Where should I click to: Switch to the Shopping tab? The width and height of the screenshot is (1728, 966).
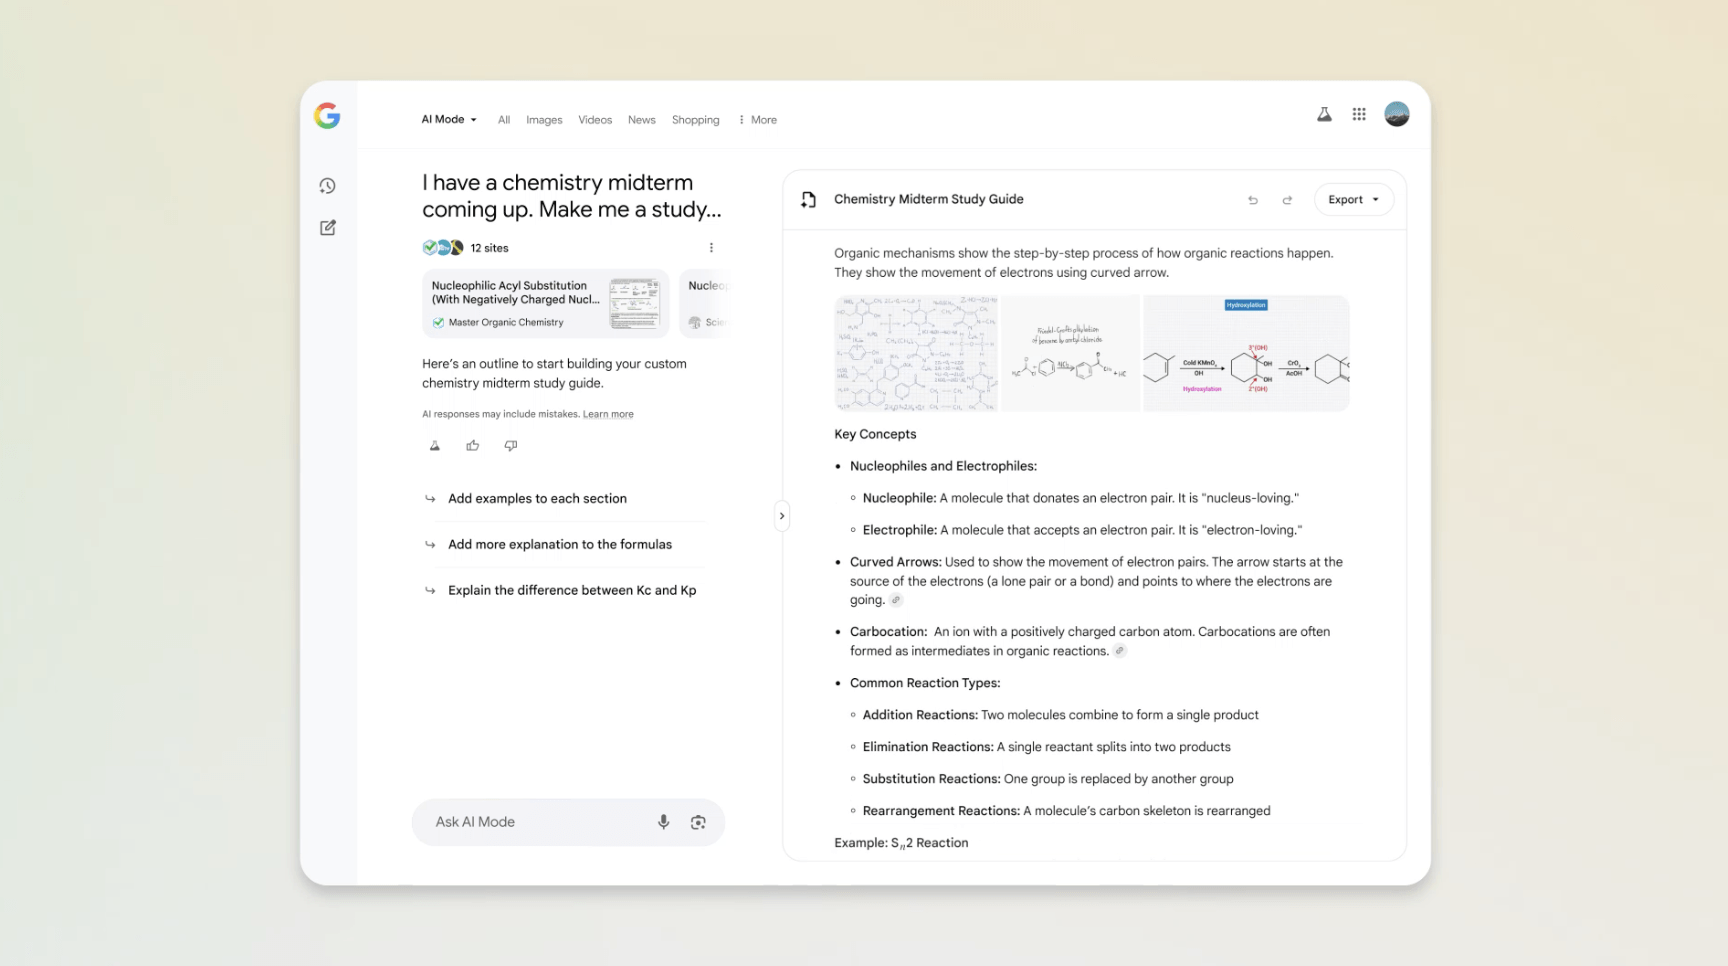pyautogui.click(x=696, y=120)
